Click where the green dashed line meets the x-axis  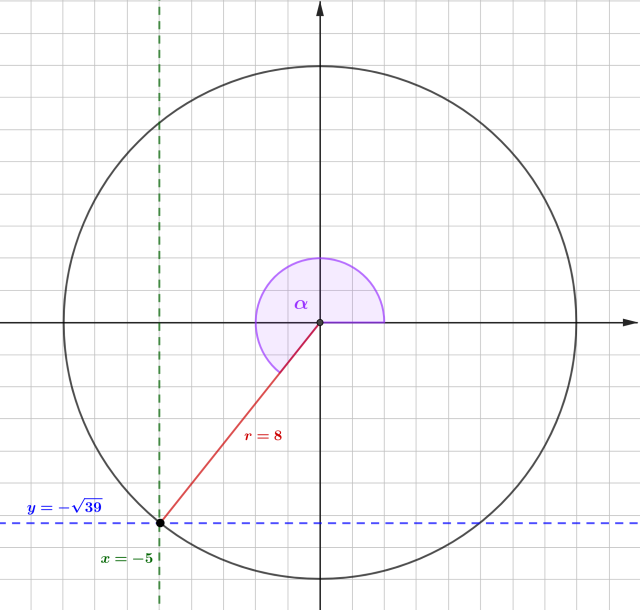pyautogui.click(x=160, y=322)
